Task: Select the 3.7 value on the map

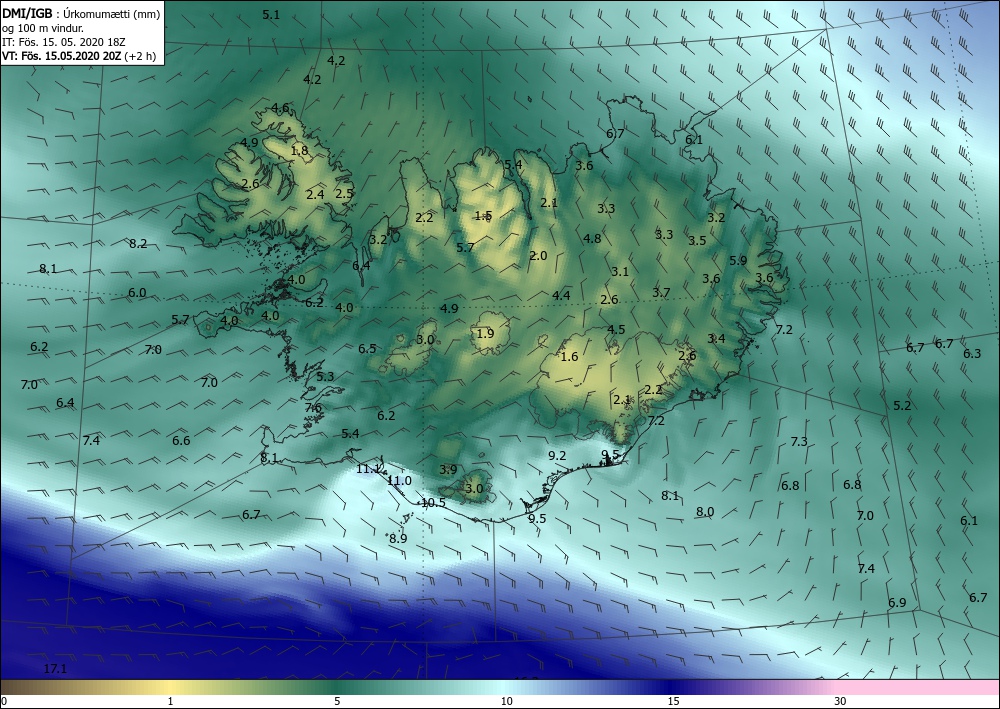Action: (x=661, y=293)
